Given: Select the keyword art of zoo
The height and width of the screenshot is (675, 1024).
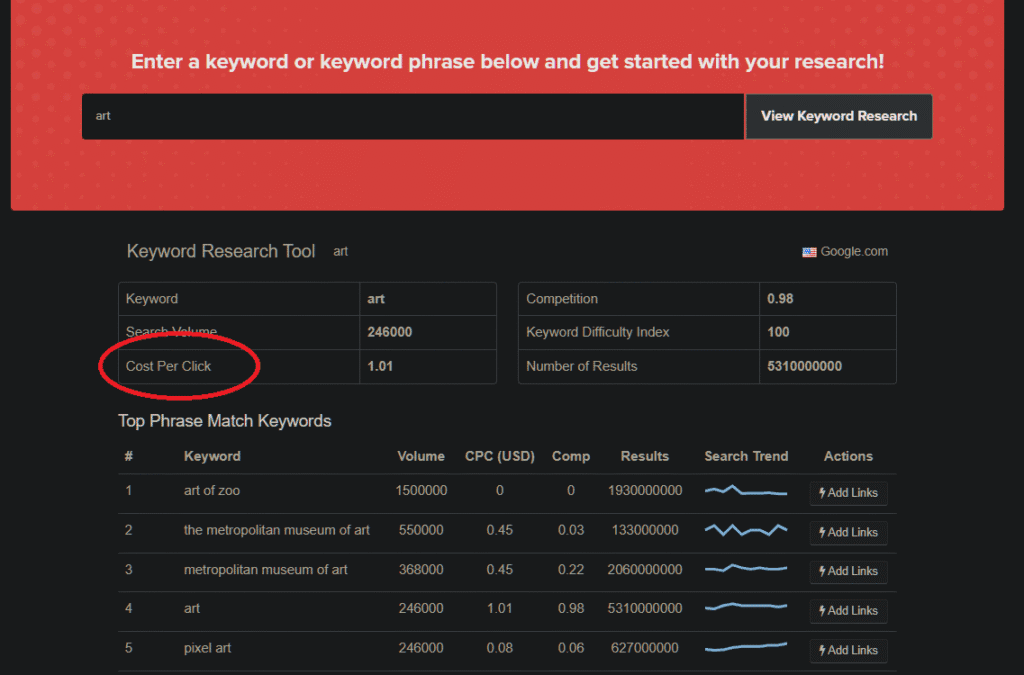Looking at the screenshot, I should 211,490.
